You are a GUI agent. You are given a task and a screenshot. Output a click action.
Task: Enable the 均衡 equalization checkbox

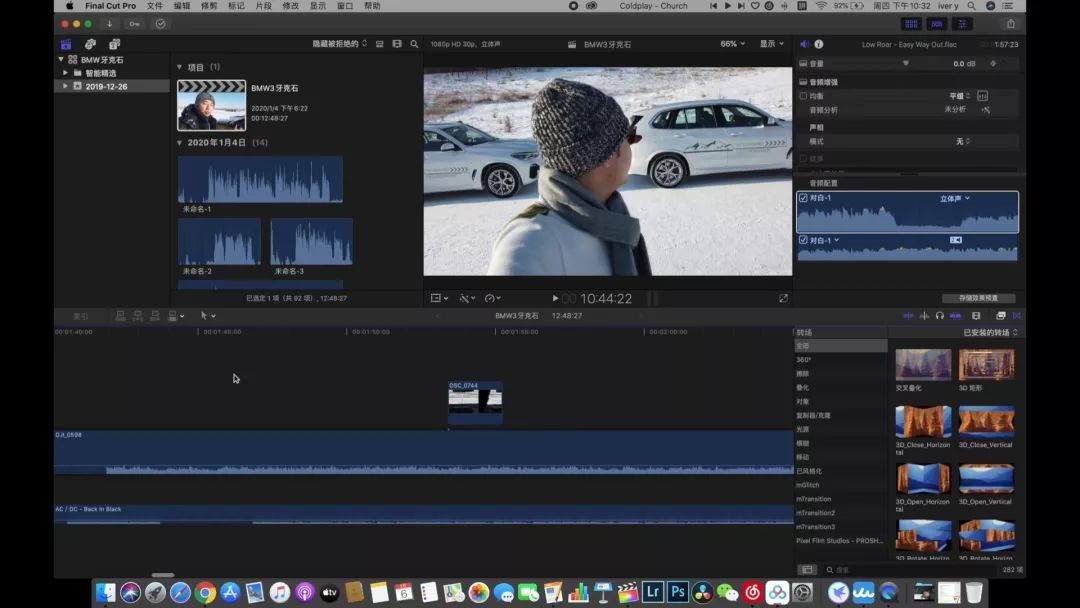803,96
